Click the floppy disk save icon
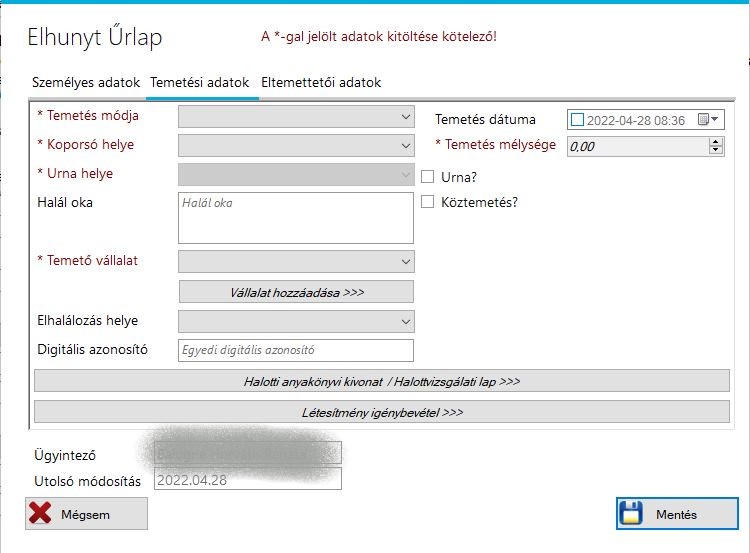The image size is (750, 553). (630, 514)
